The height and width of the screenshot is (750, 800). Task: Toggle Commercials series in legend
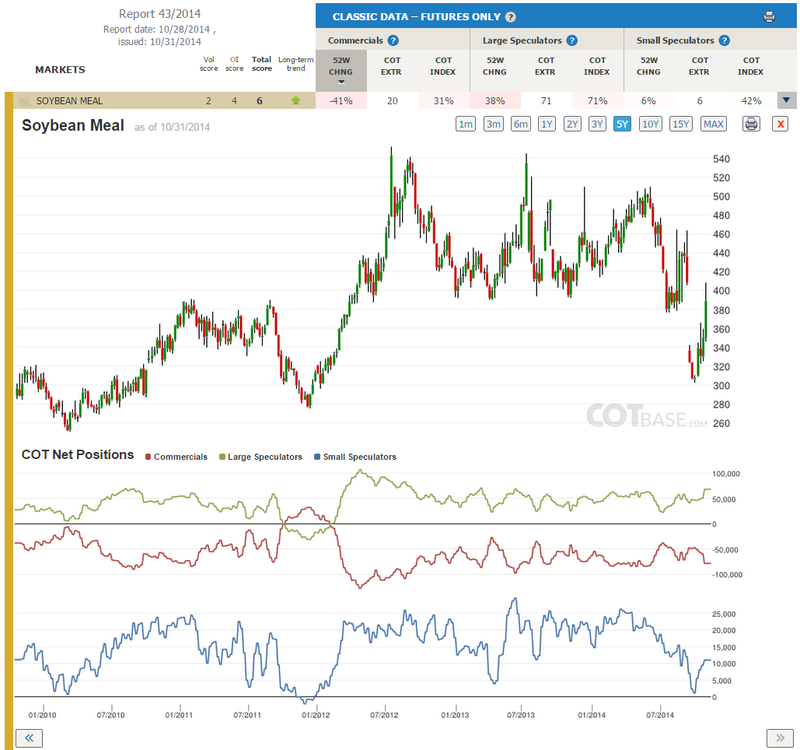pyautogui.click(x=176, y=457)
